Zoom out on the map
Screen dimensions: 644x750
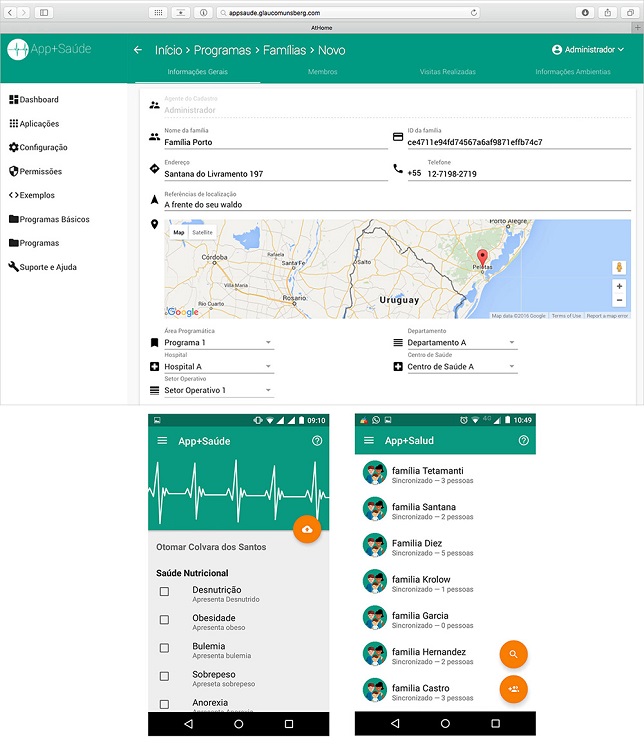click(x=619, y=300)
